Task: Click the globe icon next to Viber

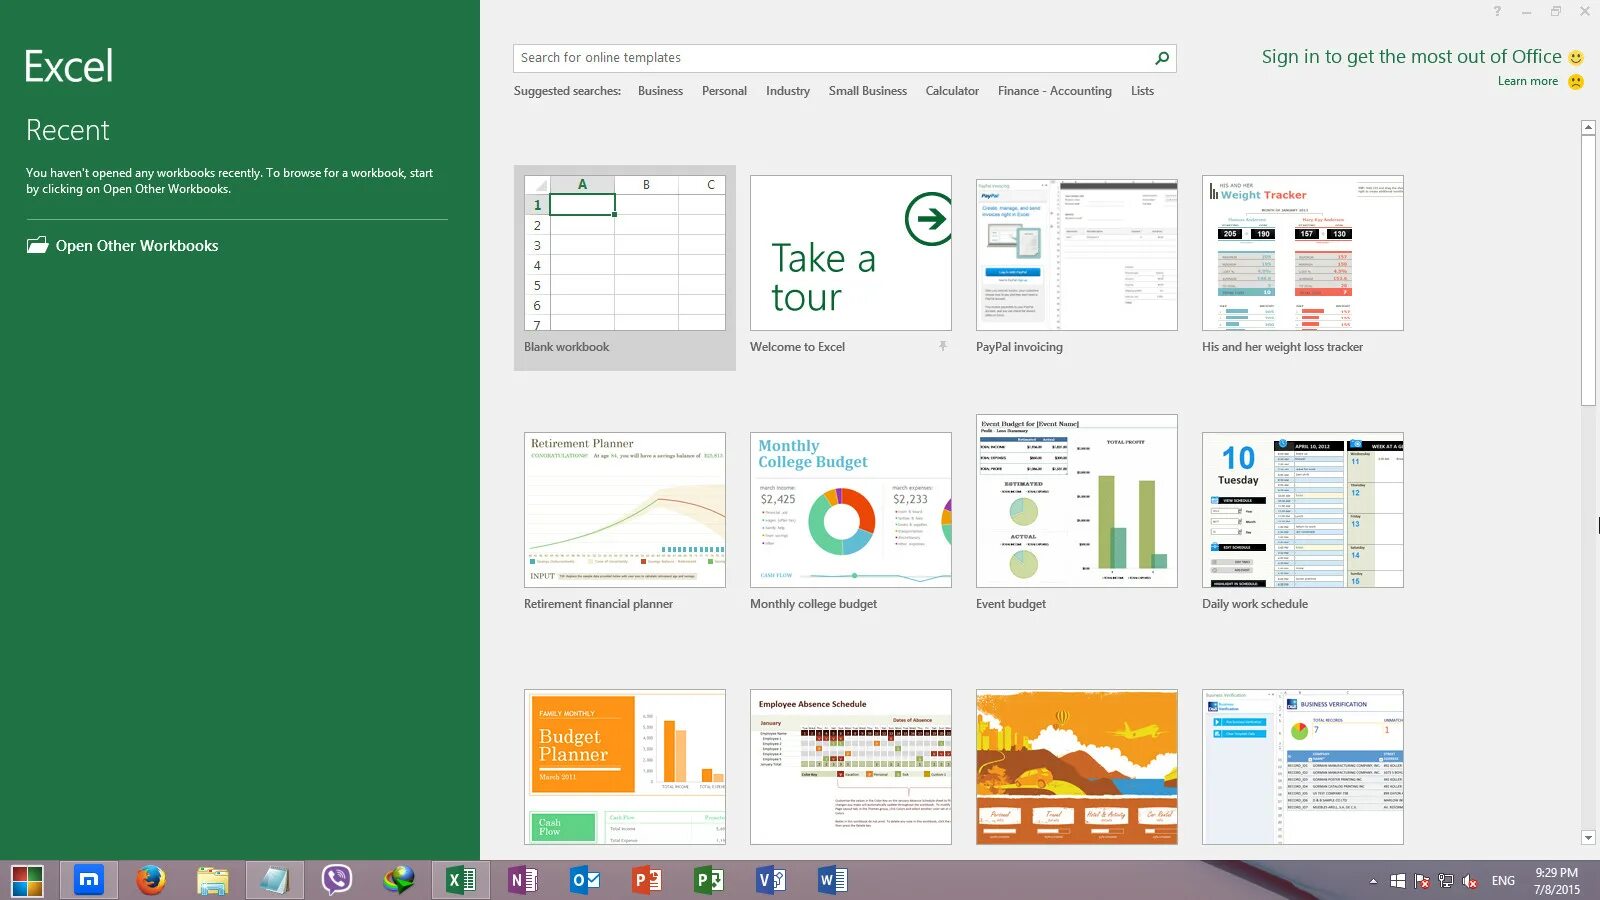Action: (x=399, y=880)
